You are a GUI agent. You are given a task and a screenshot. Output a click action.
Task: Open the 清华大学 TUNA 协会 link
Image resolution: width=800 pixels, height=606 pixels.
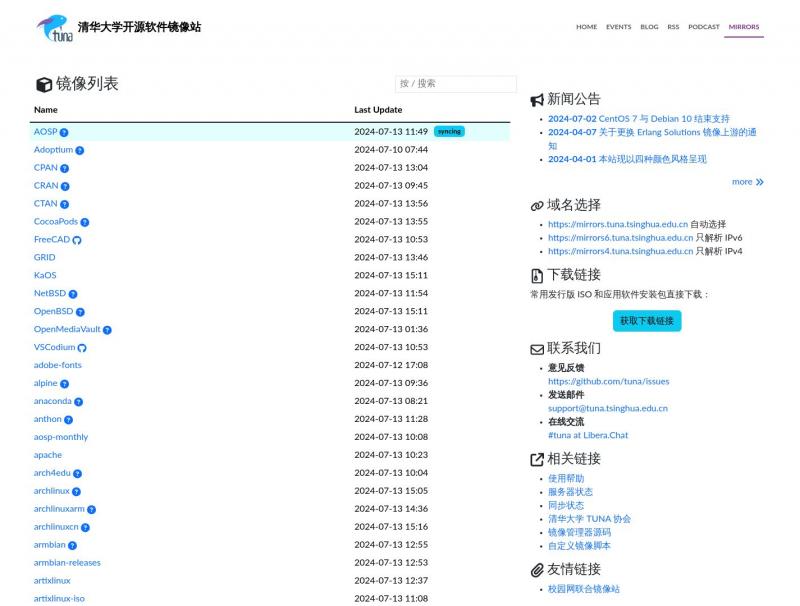[589, 519]
